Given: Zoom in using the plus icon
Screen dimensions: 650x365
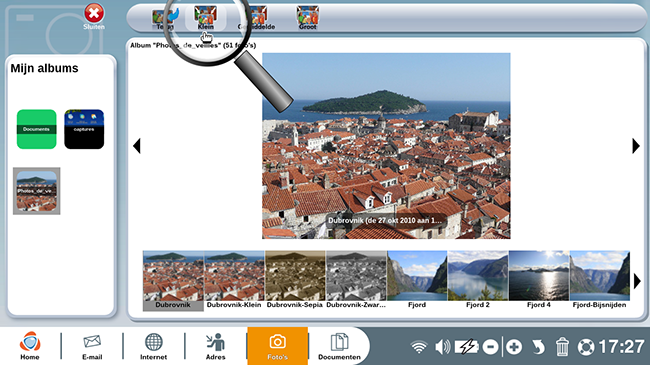Looking at the screenshot, I should point(514,347).
